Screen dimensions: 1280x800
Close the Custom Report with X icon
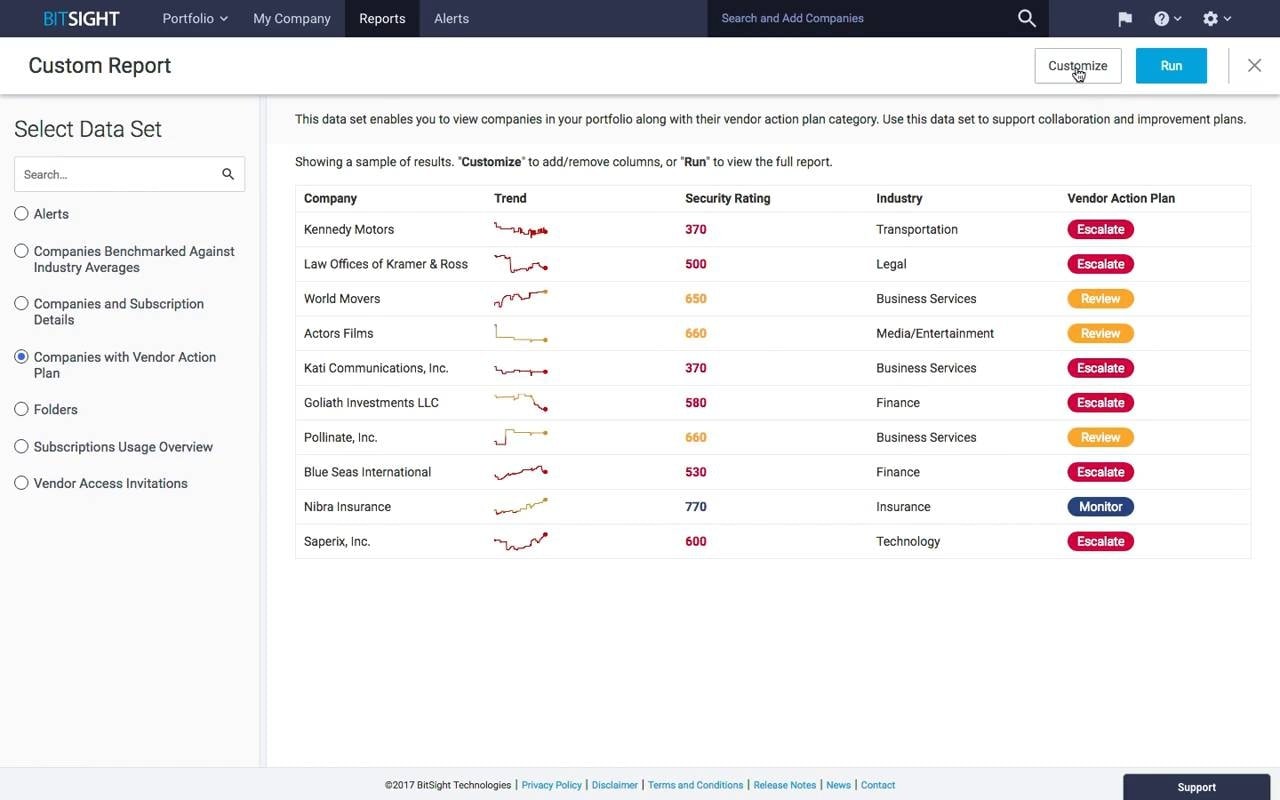(1254, 66)
